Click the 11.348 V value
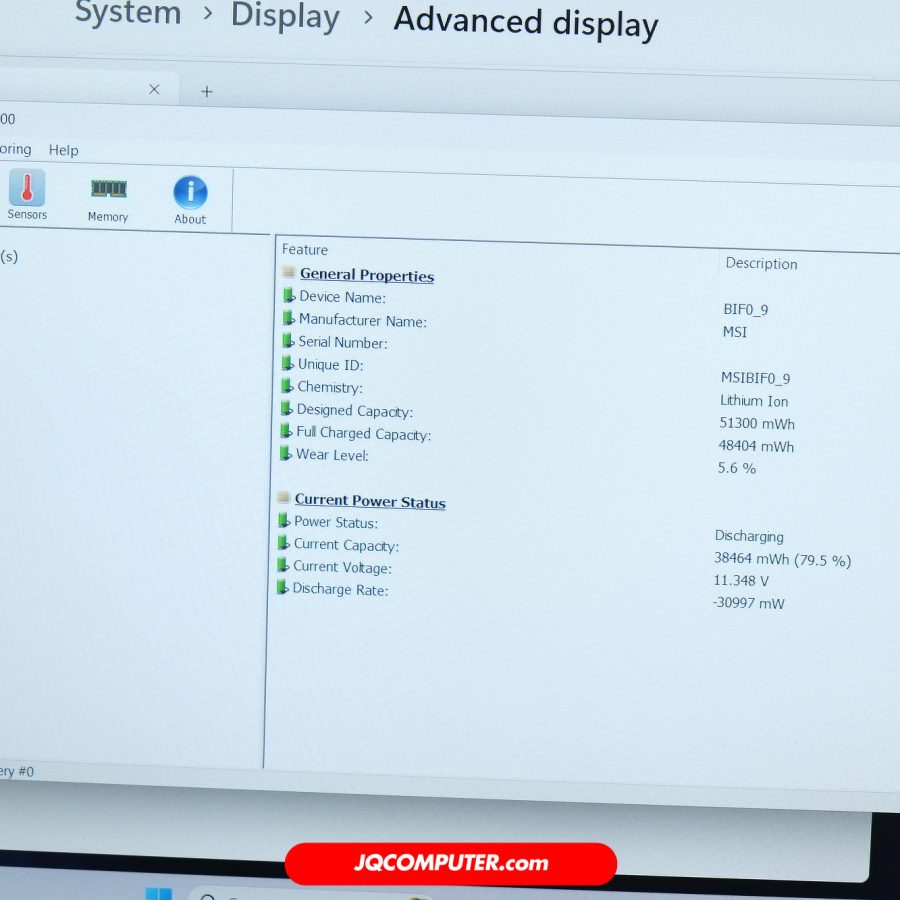 click(740, 580)
